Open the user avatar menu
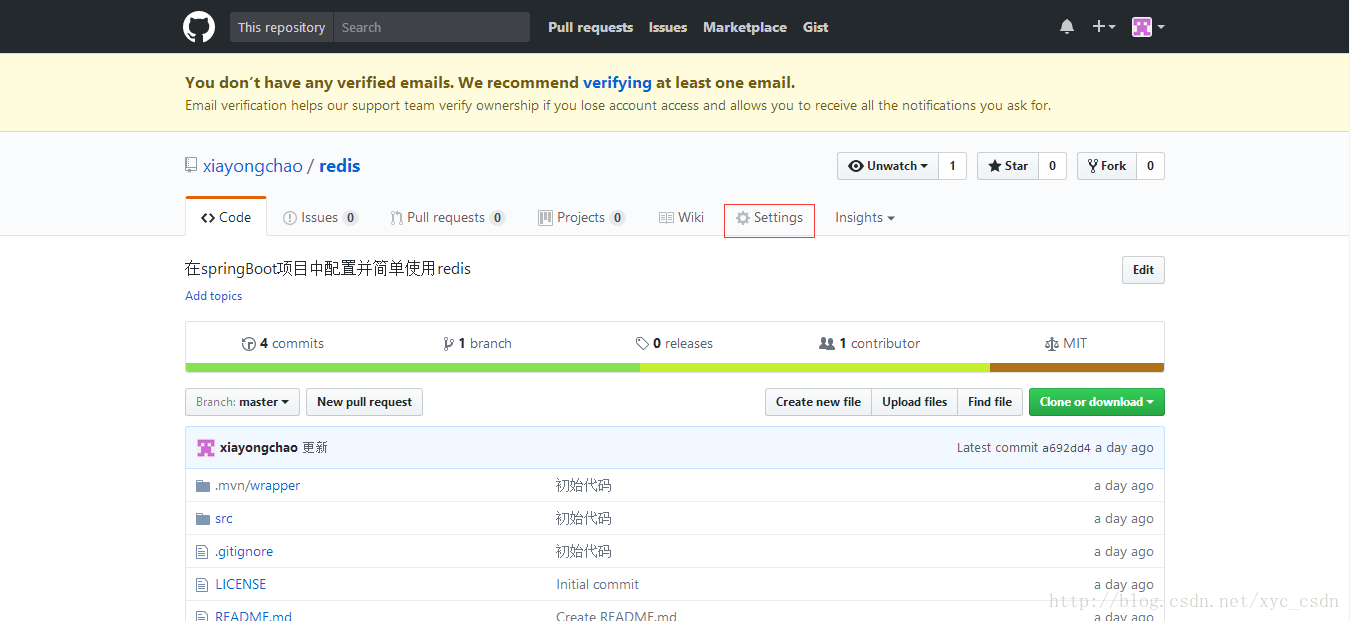Viewport: 1350px width, 621px height. coord(1148,27)
